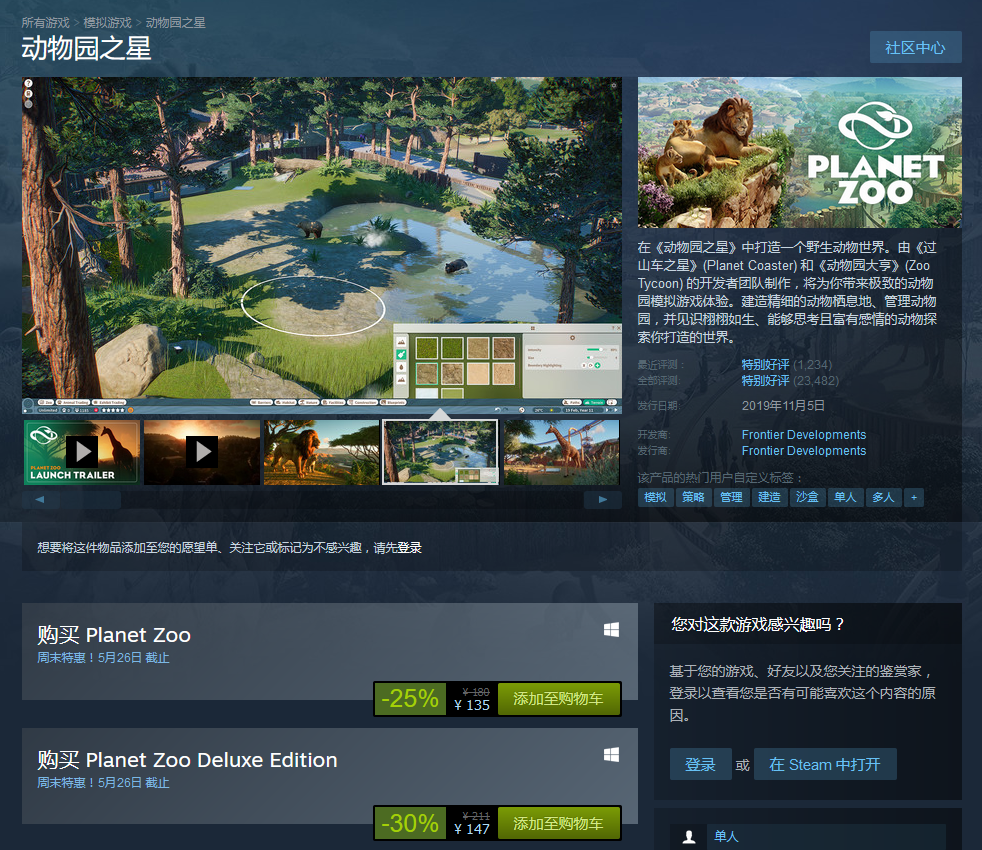Viewport: 982px width, 850px height.
Task: Select the giraffe screenshot thumbnail
Action: point(562,452)
